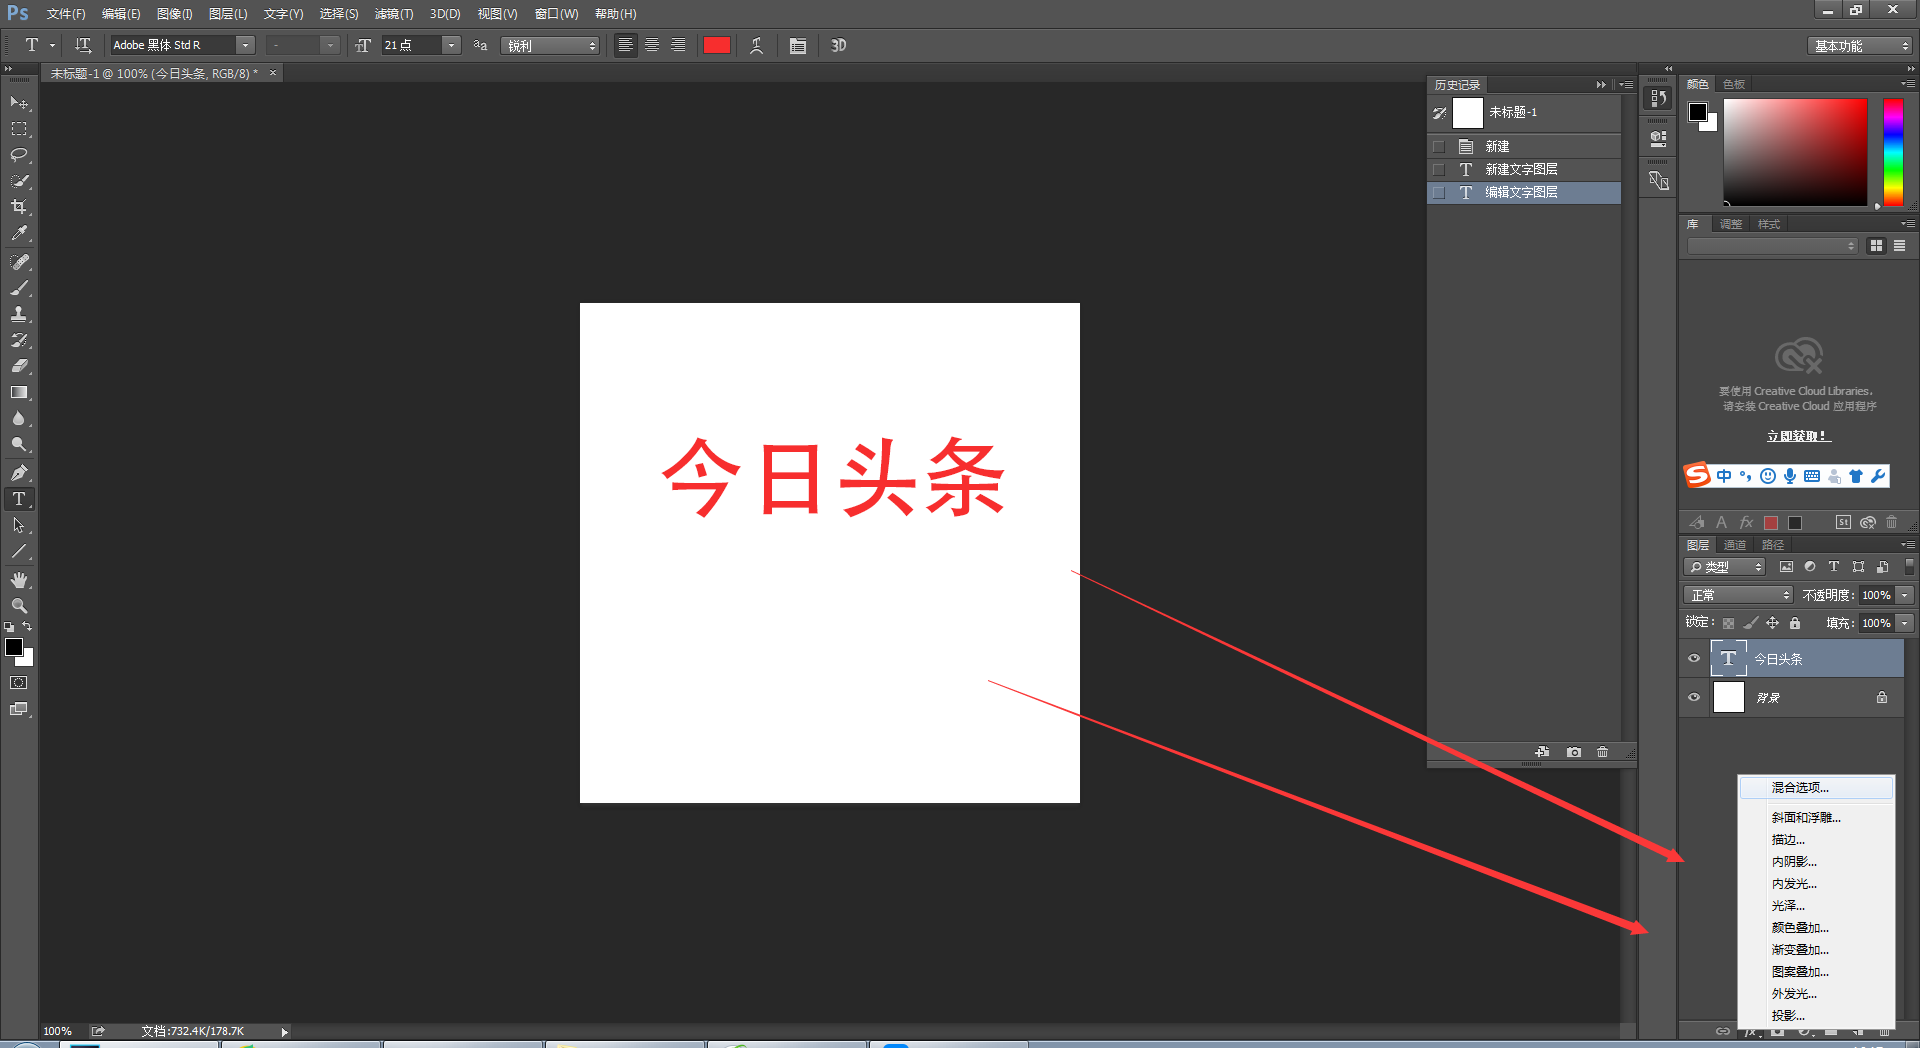Select the Path Selection tool
Screen dimensions: 1920x1048
click(19, 525)
